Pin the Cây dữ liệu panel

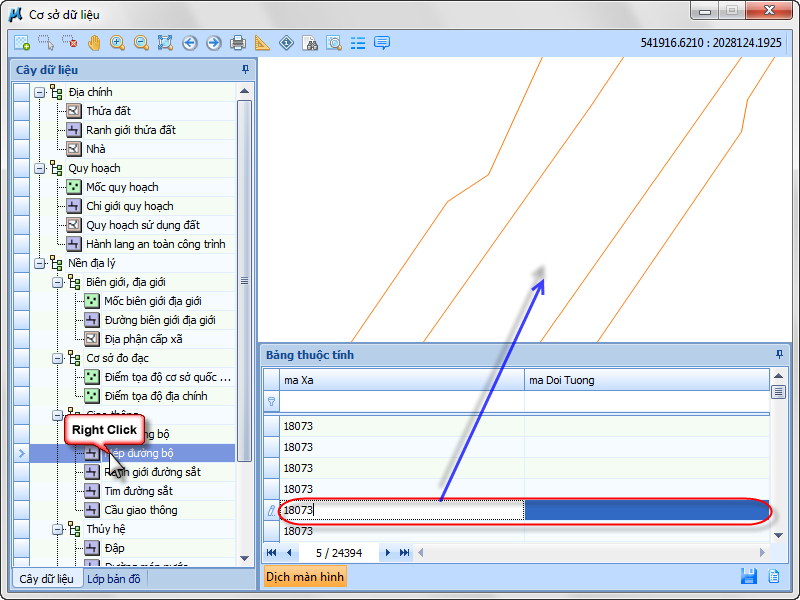point(246,70)
